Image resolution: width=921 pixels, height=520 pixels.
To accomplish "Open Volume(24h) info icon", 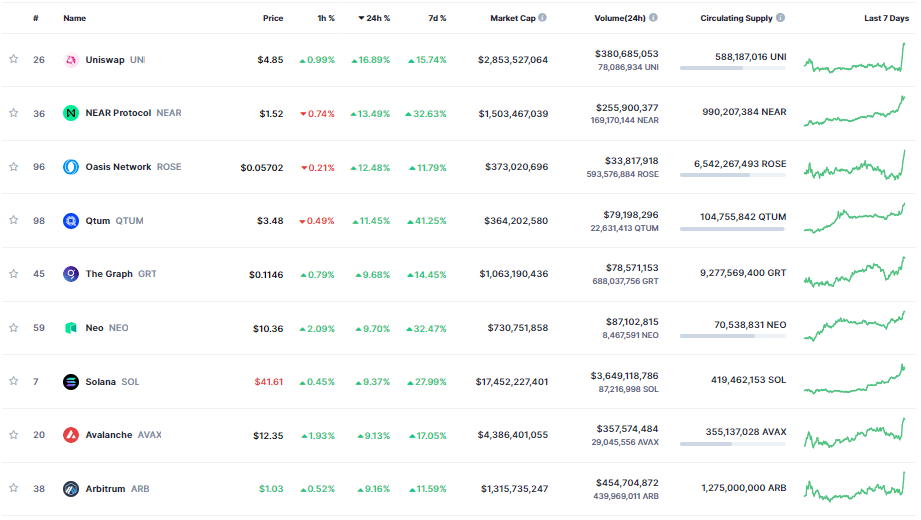I will [x=653, y=18].
